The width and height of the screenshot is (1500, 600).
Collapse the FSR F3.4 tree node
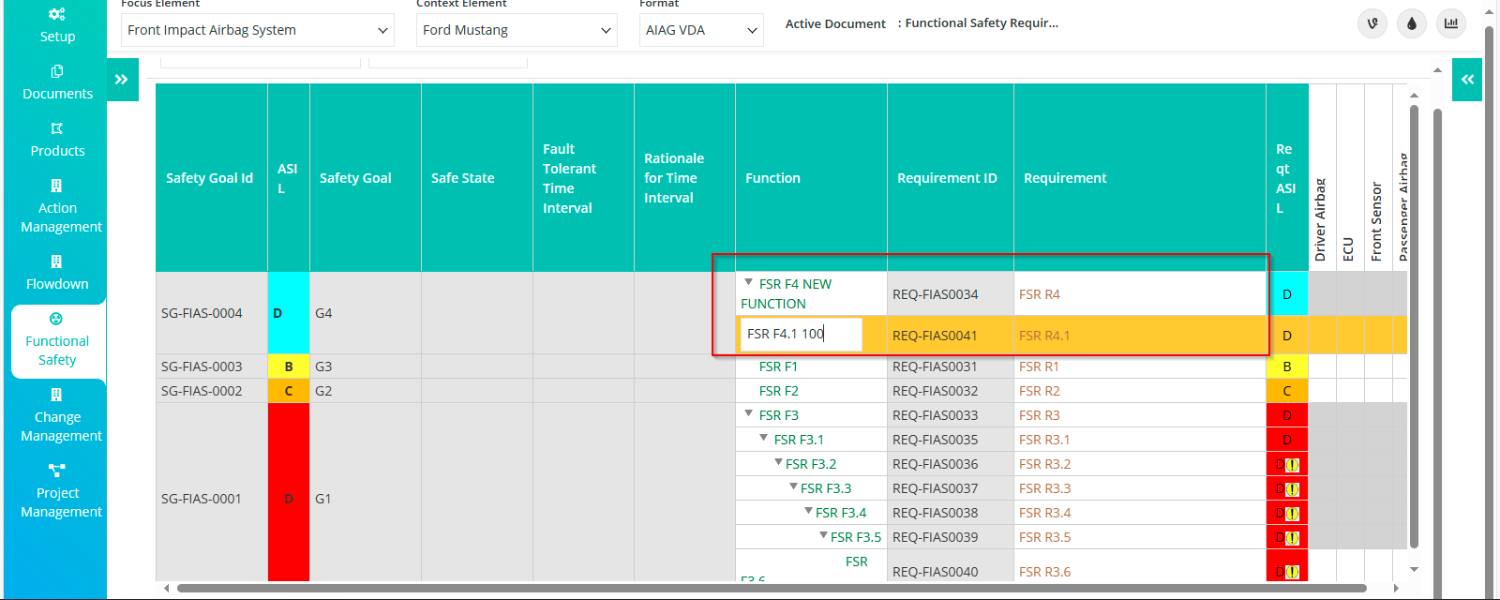tap(808, 512)
